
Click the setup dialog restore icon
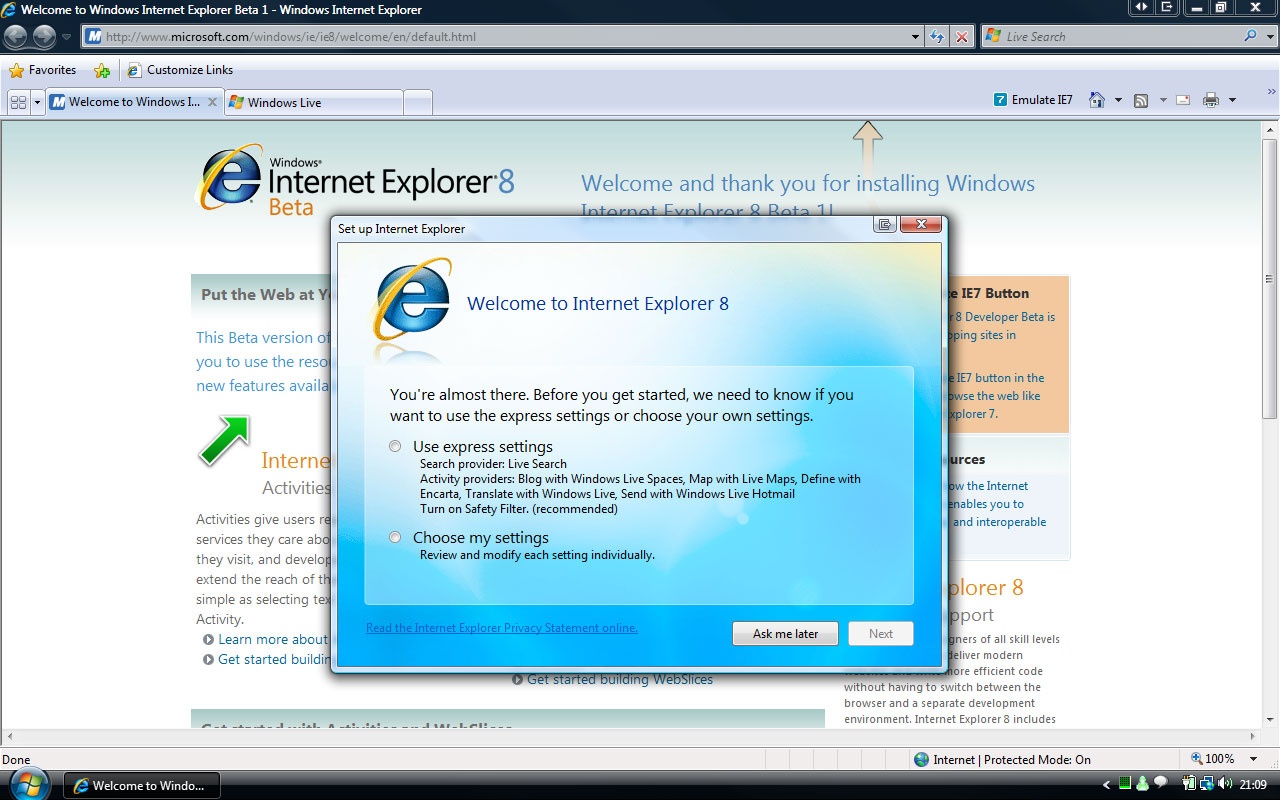pyautogui.click(x=885, y=225)
